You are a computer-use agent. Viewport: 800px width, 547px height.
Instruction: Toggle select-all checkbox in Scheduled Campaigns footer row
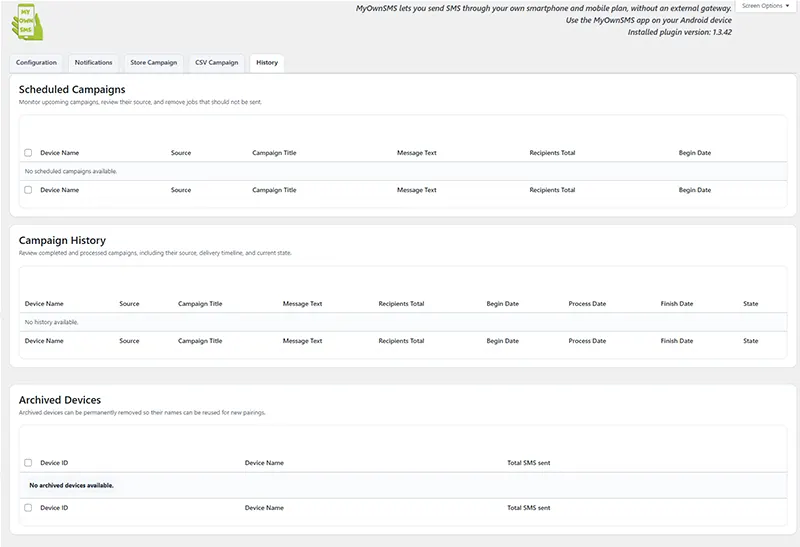point(28,190)
